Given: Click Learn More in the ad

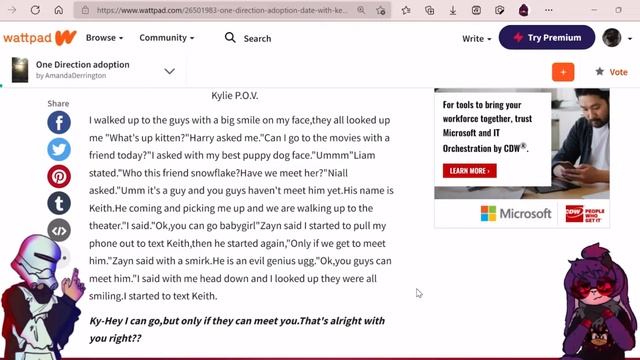Looking at the screenshot, I should [x=469, y=171].
